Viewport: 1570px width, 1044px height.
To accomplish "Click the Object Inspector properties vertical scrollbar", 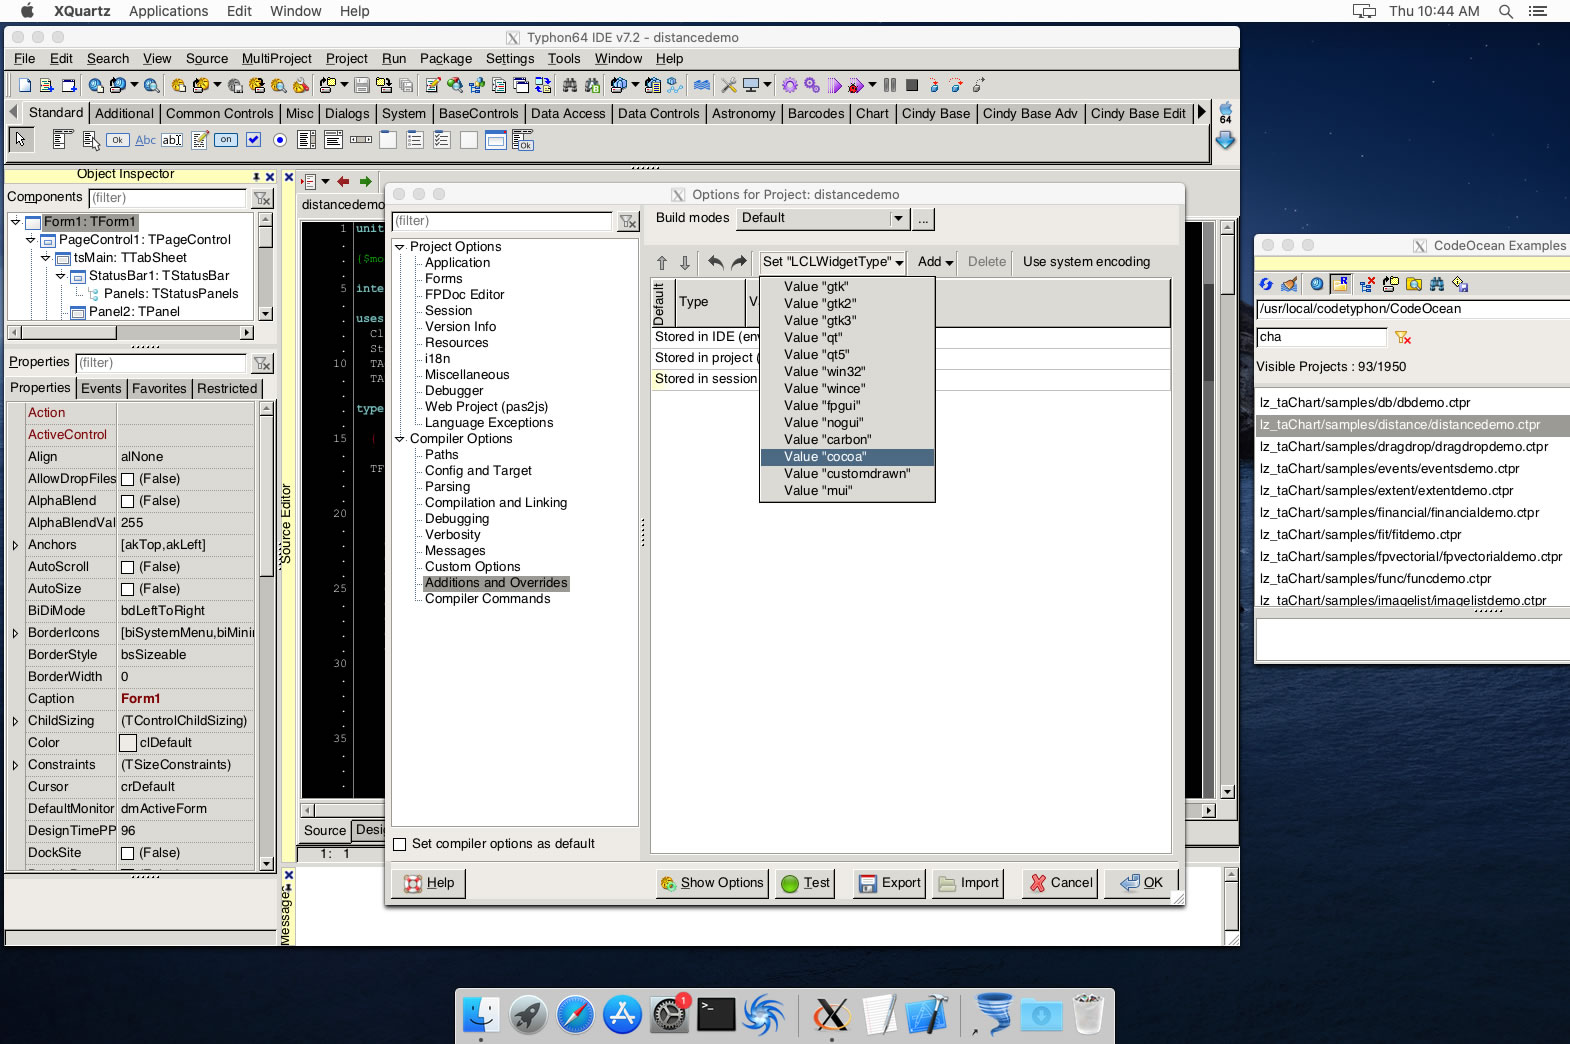I will 266,636.
